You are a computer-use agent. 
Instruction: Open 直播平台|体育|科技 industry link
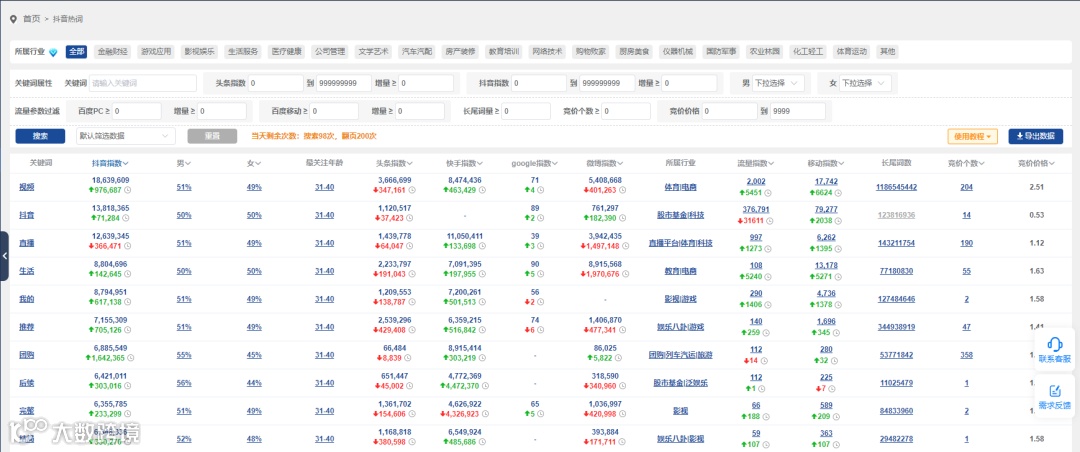681,243
